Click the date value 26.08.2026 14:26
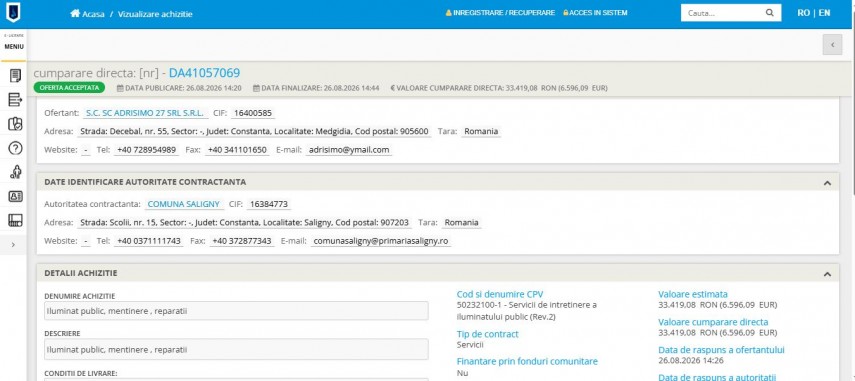 pos(690,360)
